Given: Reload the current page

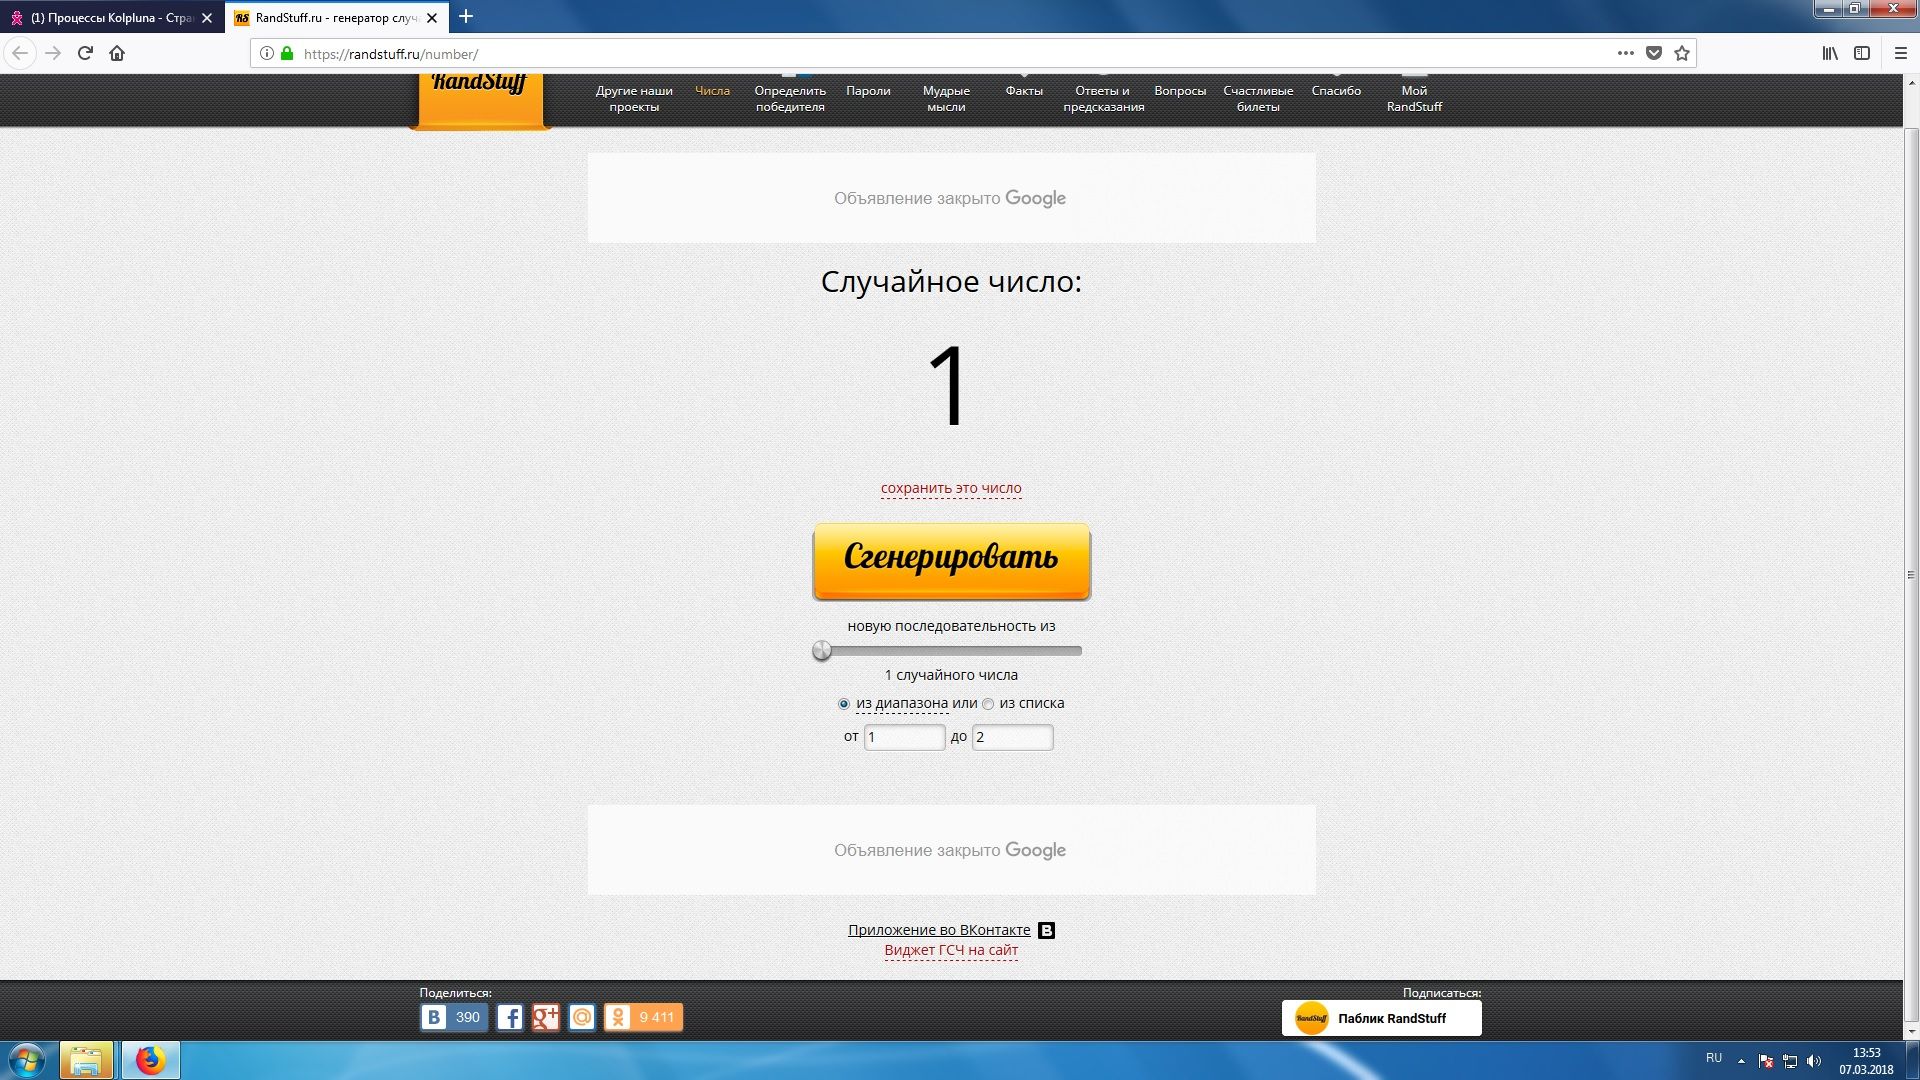Looking at the screenshot, I should (85, 54).
